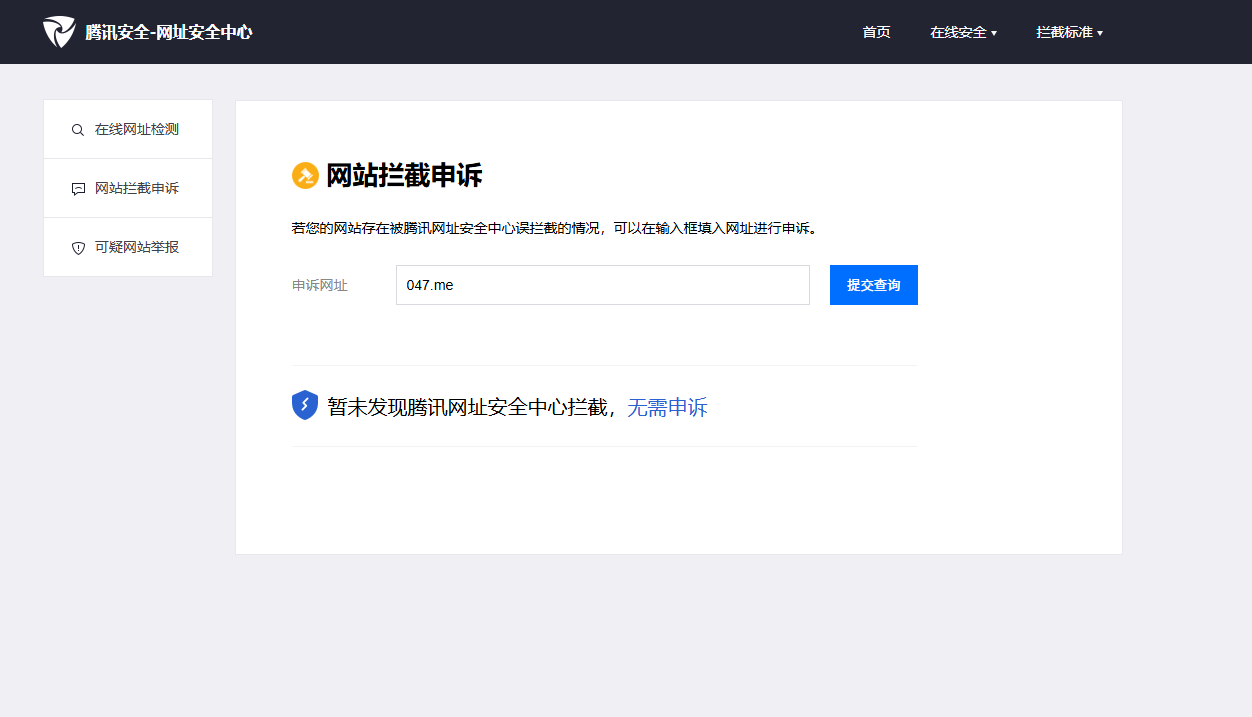Click the blue shield icon in the result
This screenshot has height=717, width=1252.
click(x=305, y=405)
